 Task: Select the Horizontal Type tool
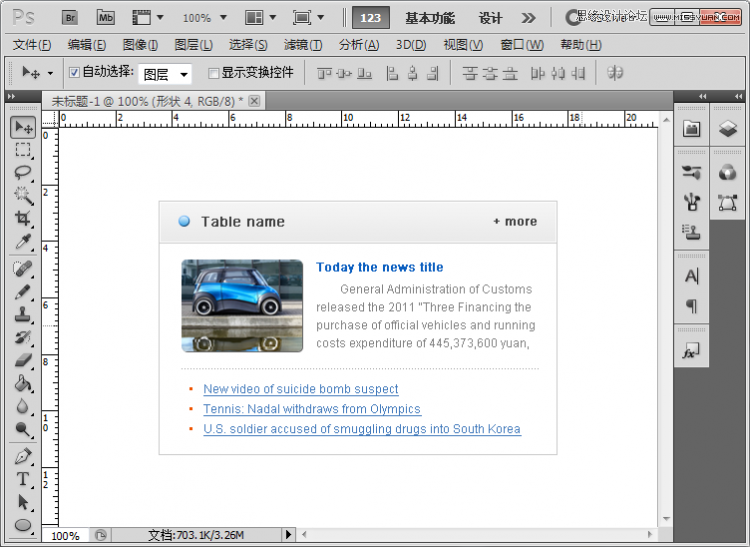(x=23, y=479)
